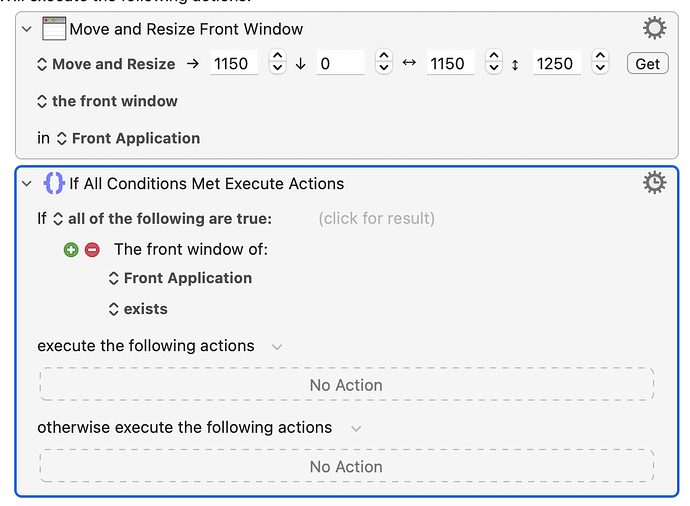Viewport: 690px width, 506px height.
Task: Click the horizontal position field showing 1150
Action: click(234, 64)
